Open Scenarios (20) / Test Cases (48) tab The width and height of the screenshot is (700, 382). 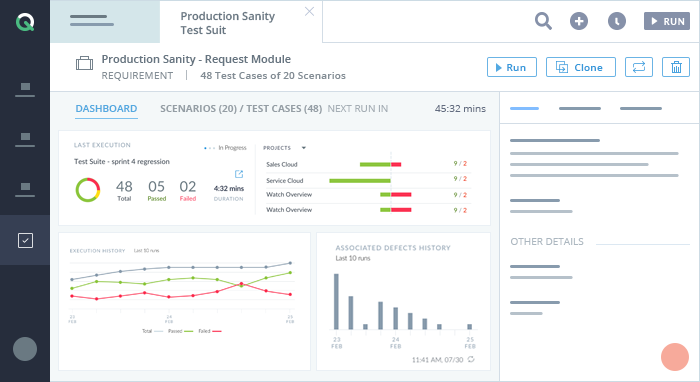coord(241,109)
